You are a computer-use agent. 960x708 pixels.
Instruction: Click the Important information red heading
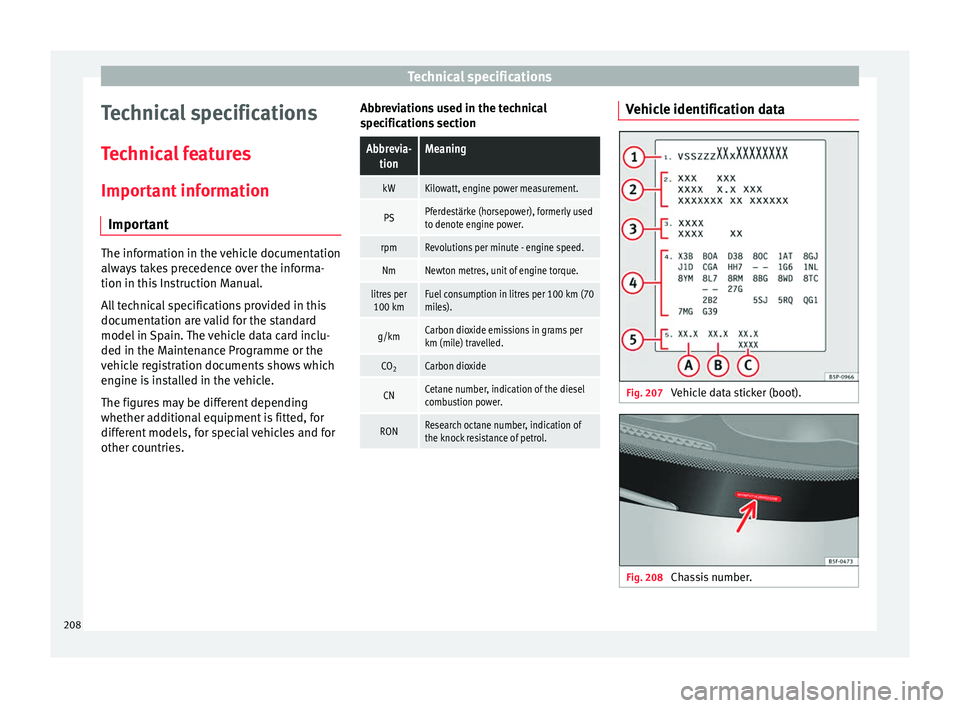pos(185,190)
